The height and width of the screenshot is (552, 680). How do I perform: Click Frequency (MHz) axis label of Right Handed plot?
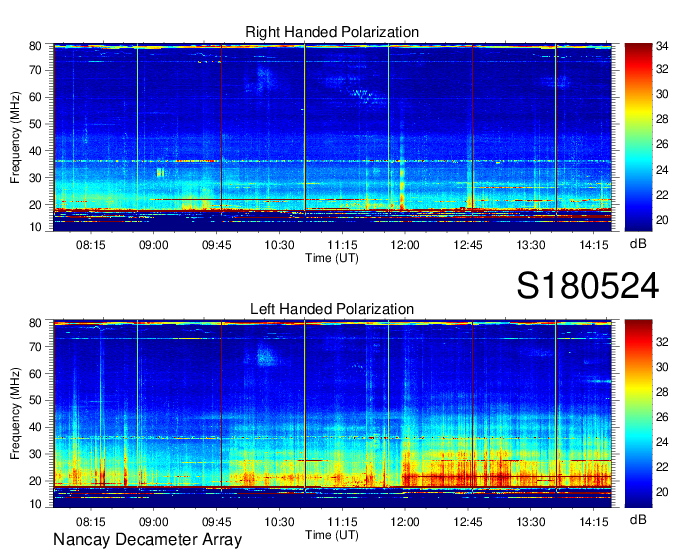15,137
